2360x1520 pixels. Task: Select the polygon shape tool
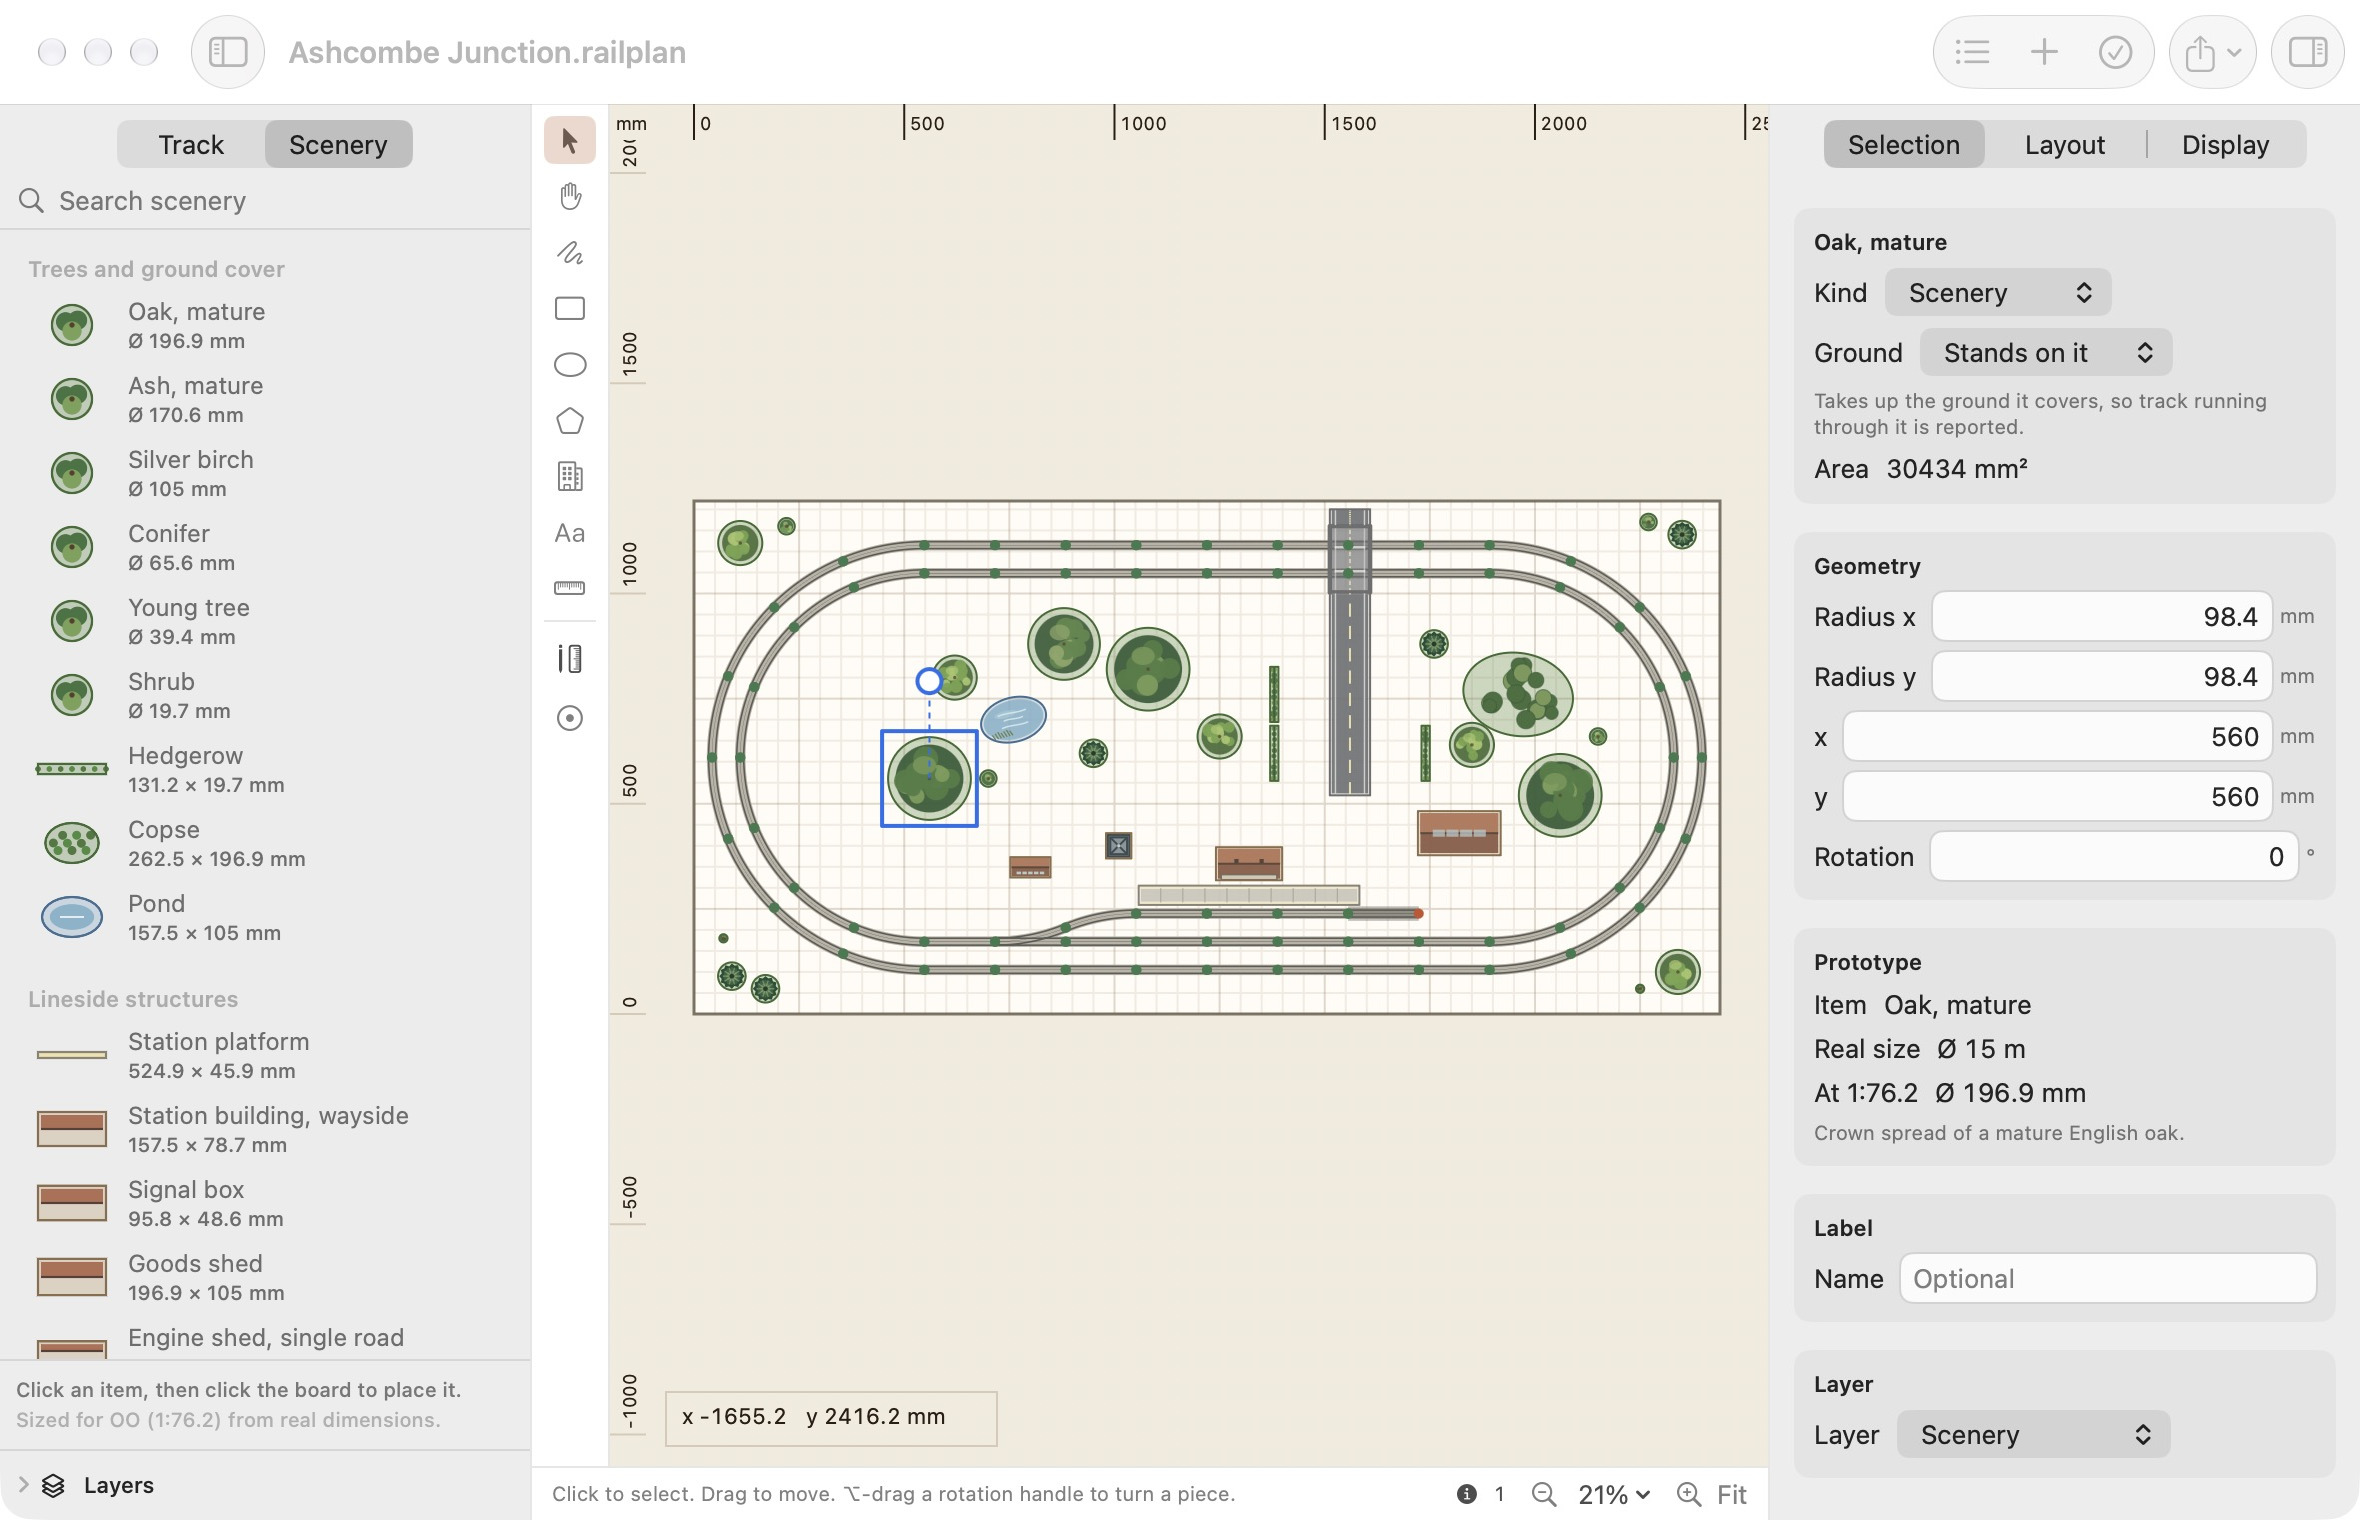tap(570, 421)
